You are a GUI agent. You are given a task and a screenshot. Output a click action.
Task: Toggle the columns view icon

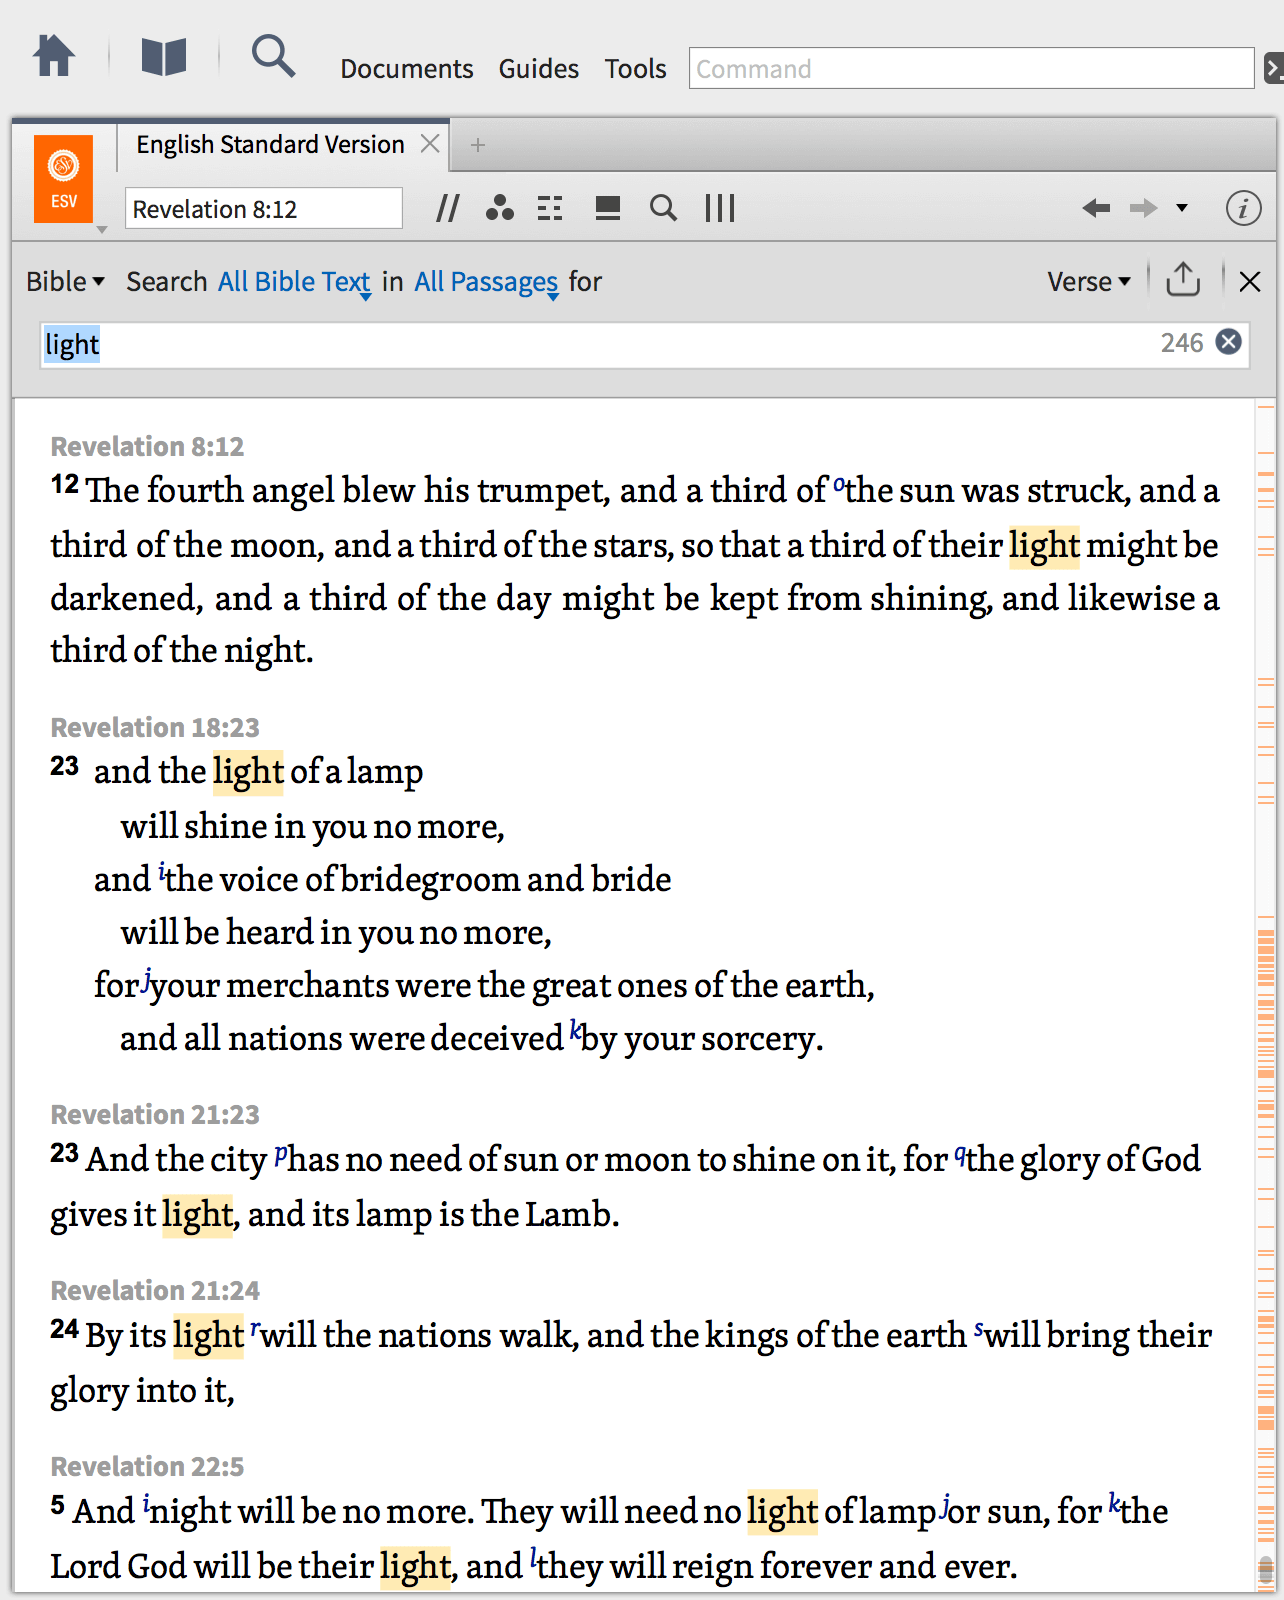point(720,208)
